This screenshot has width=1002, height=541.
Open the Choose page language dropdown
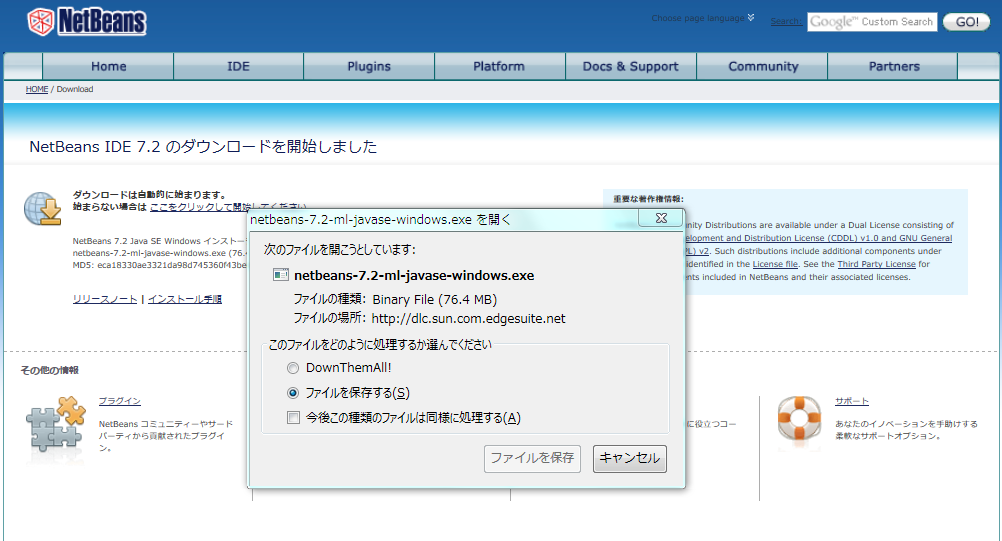pos(702,18)
